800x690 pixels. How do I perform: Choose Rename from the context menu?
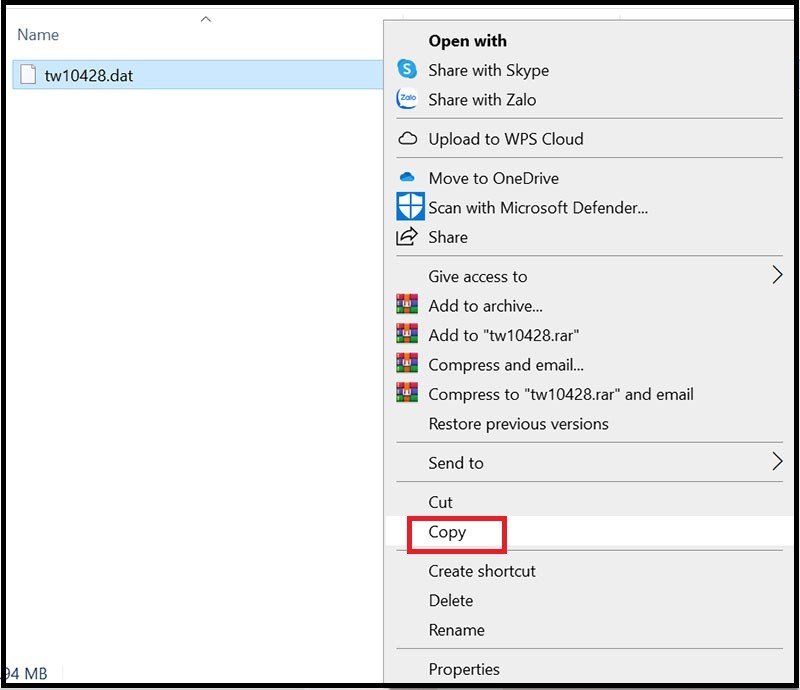tap(456, 630)
